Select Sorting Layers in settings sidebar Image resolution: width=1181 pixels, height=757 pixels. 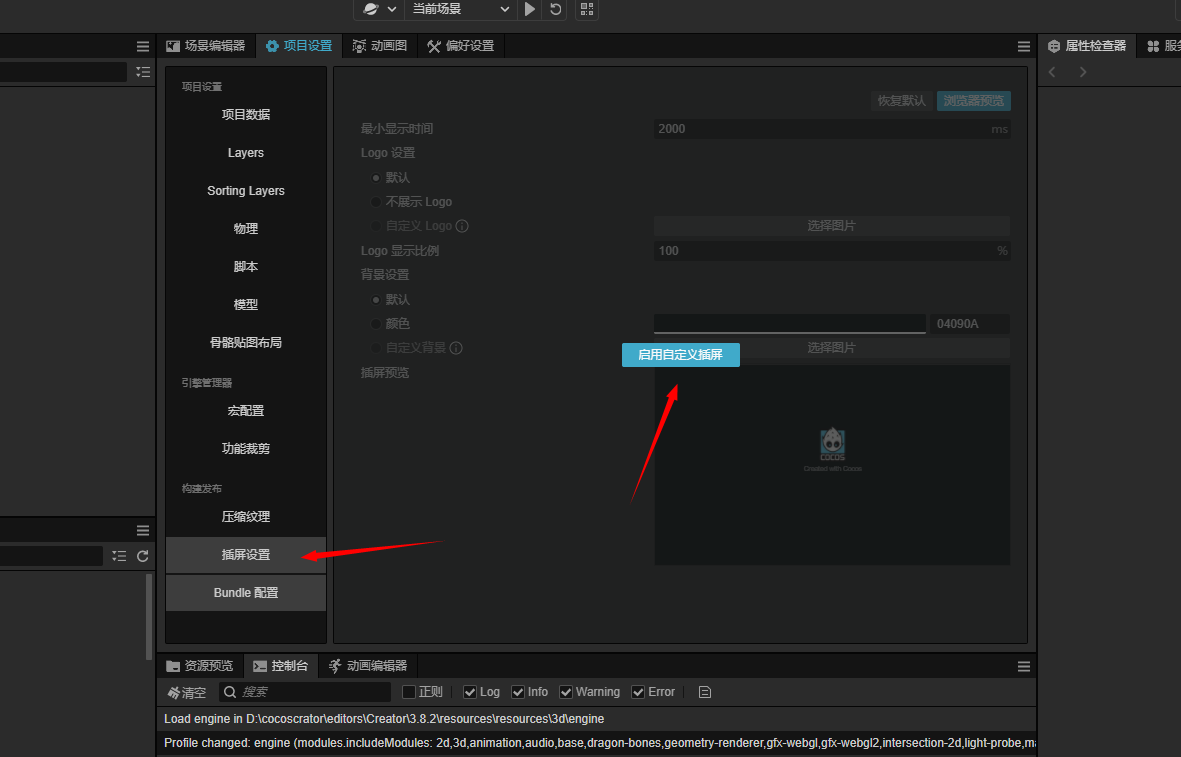pos(246,191)
